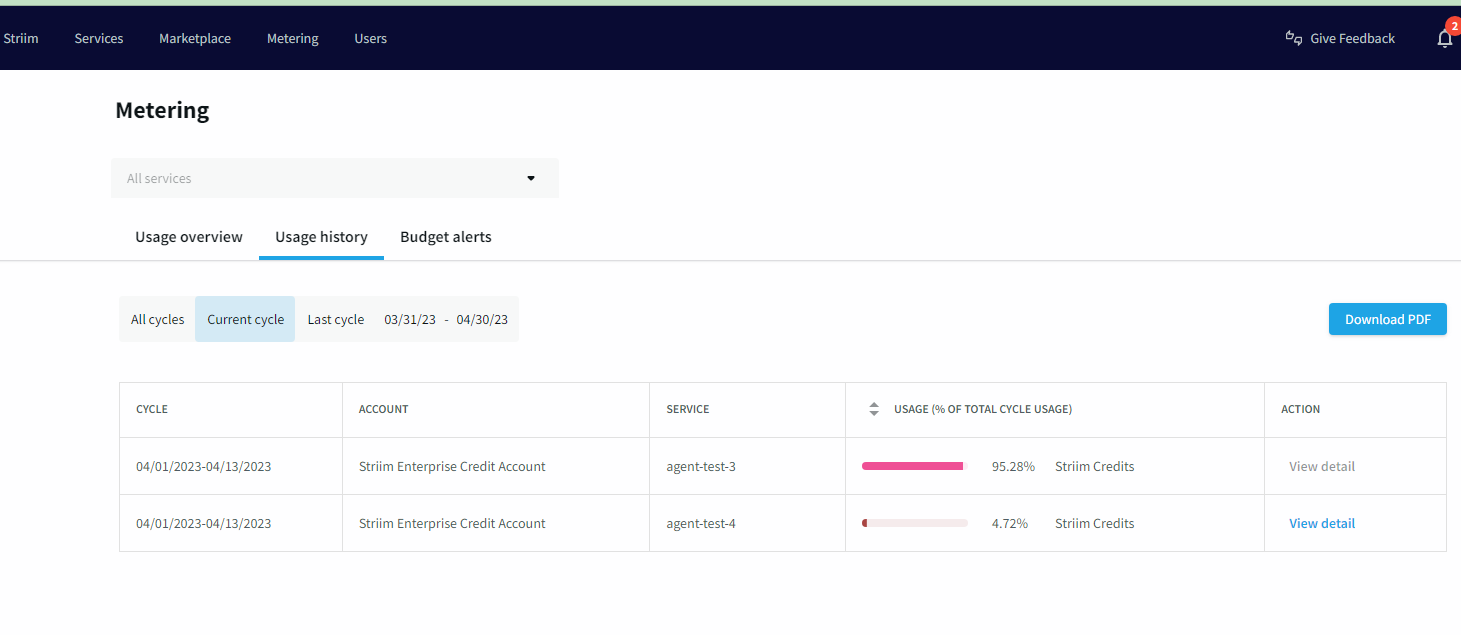Open the Budget alerts tab
This screenshot has height=635, width=1461.
(x=446, y=237)
